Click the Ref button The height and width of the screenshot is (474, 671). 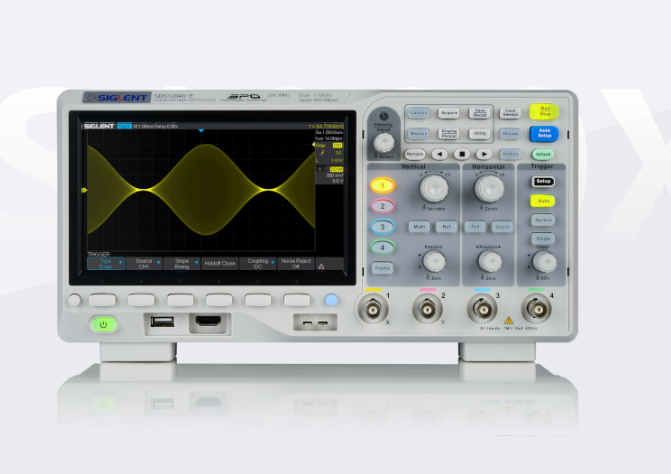pyautogui.click(x=446, y=227)
